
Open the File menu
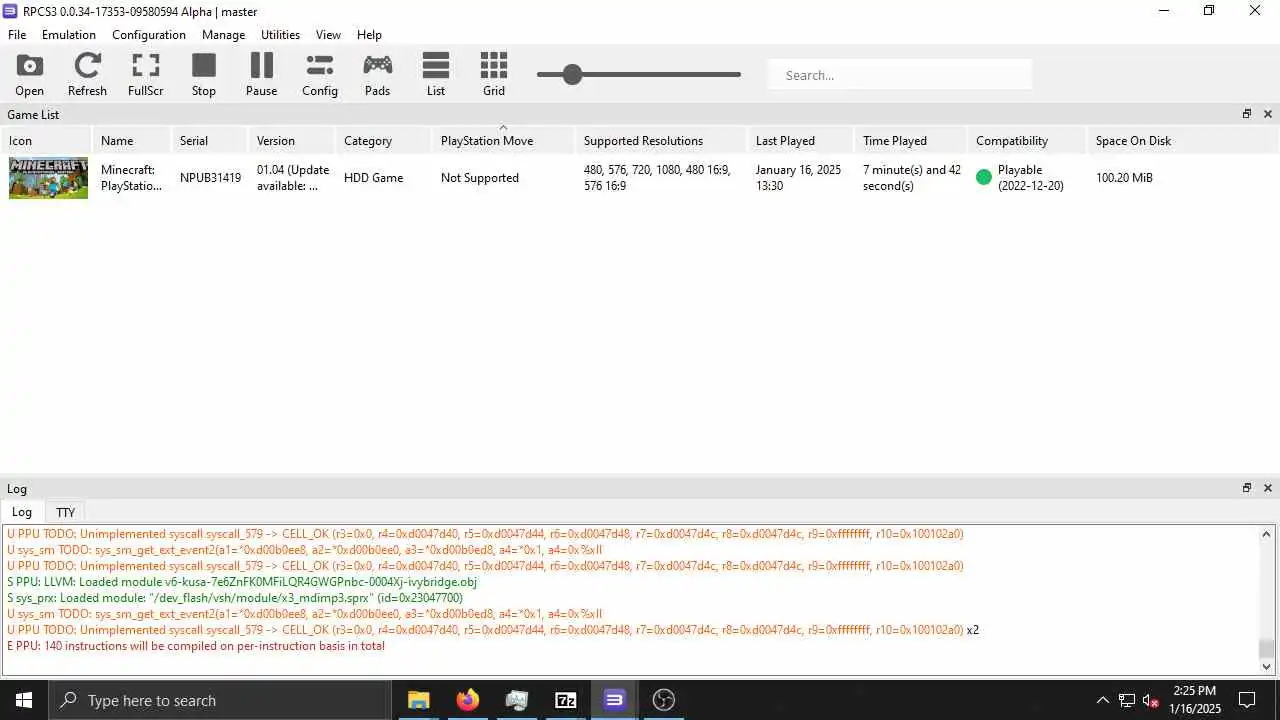pyautogui.click(x=17, y=35)
